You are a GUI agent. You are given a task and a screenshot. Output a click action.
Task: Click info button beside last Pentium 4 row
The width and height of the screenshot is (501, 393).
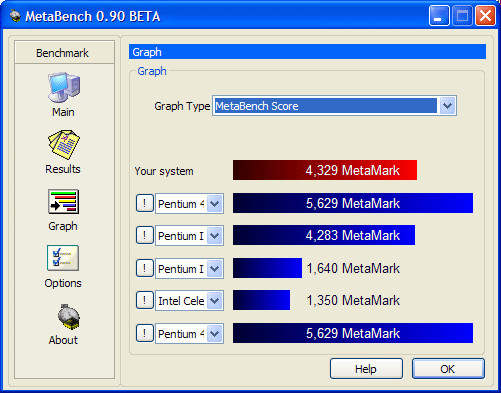pos(144,333)
